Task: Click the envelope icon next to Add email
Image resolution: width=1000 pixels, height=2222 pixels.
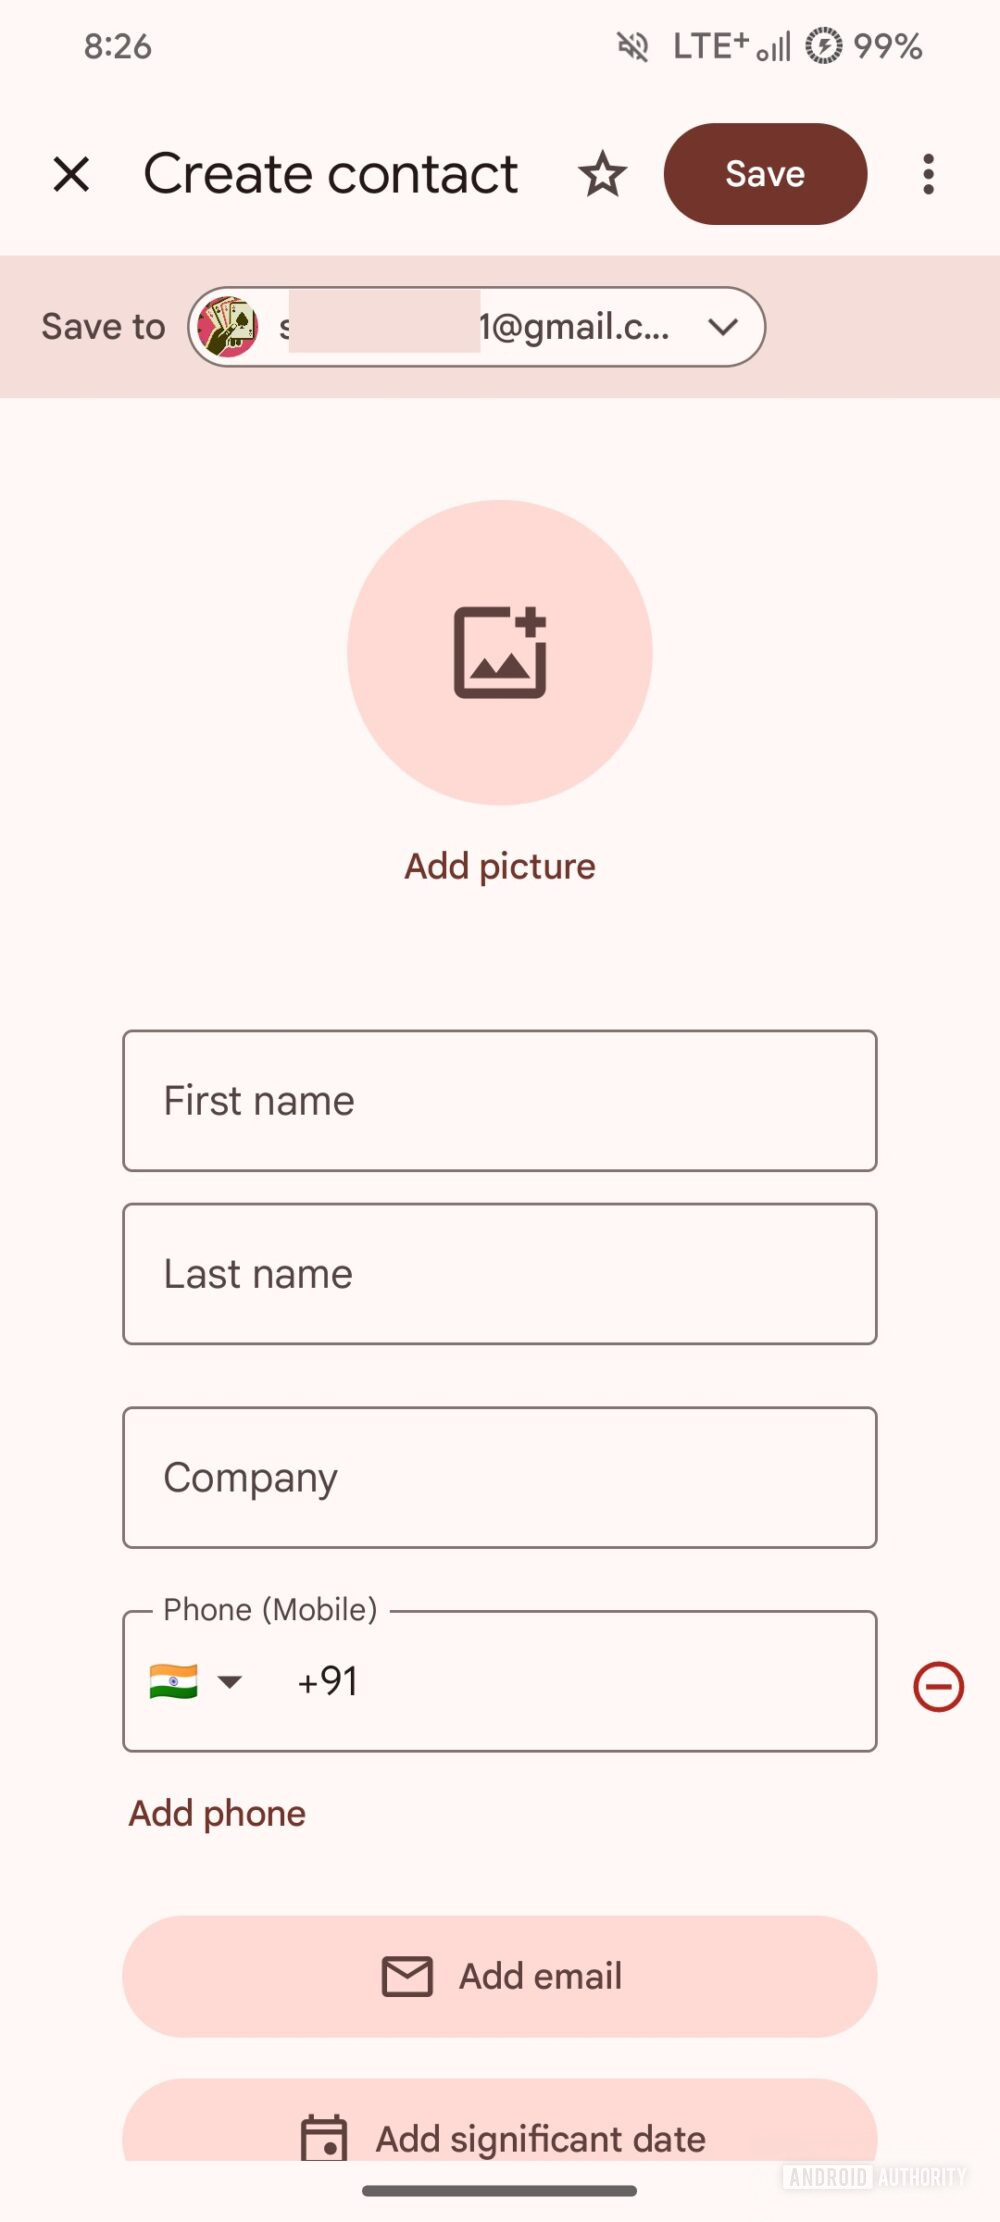Action: click(406, 1976)
